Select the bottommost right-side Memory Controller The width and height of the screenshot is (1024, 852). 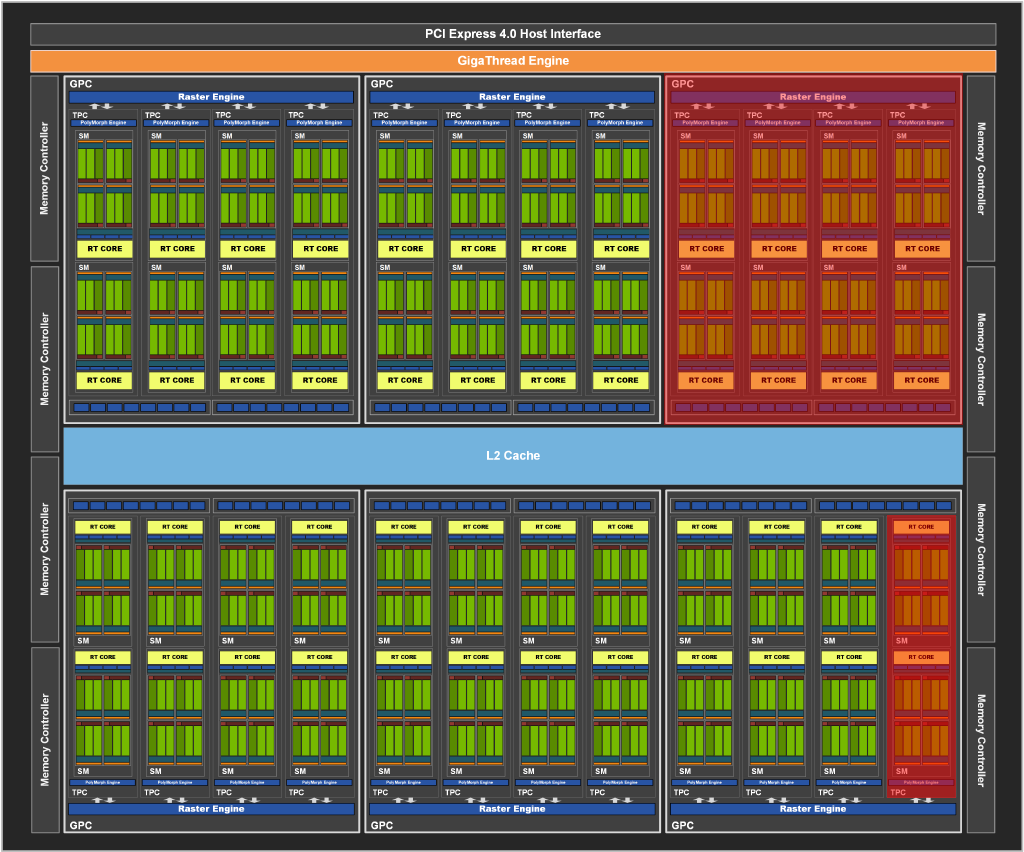pyautogui.click(x=980, y=739)
